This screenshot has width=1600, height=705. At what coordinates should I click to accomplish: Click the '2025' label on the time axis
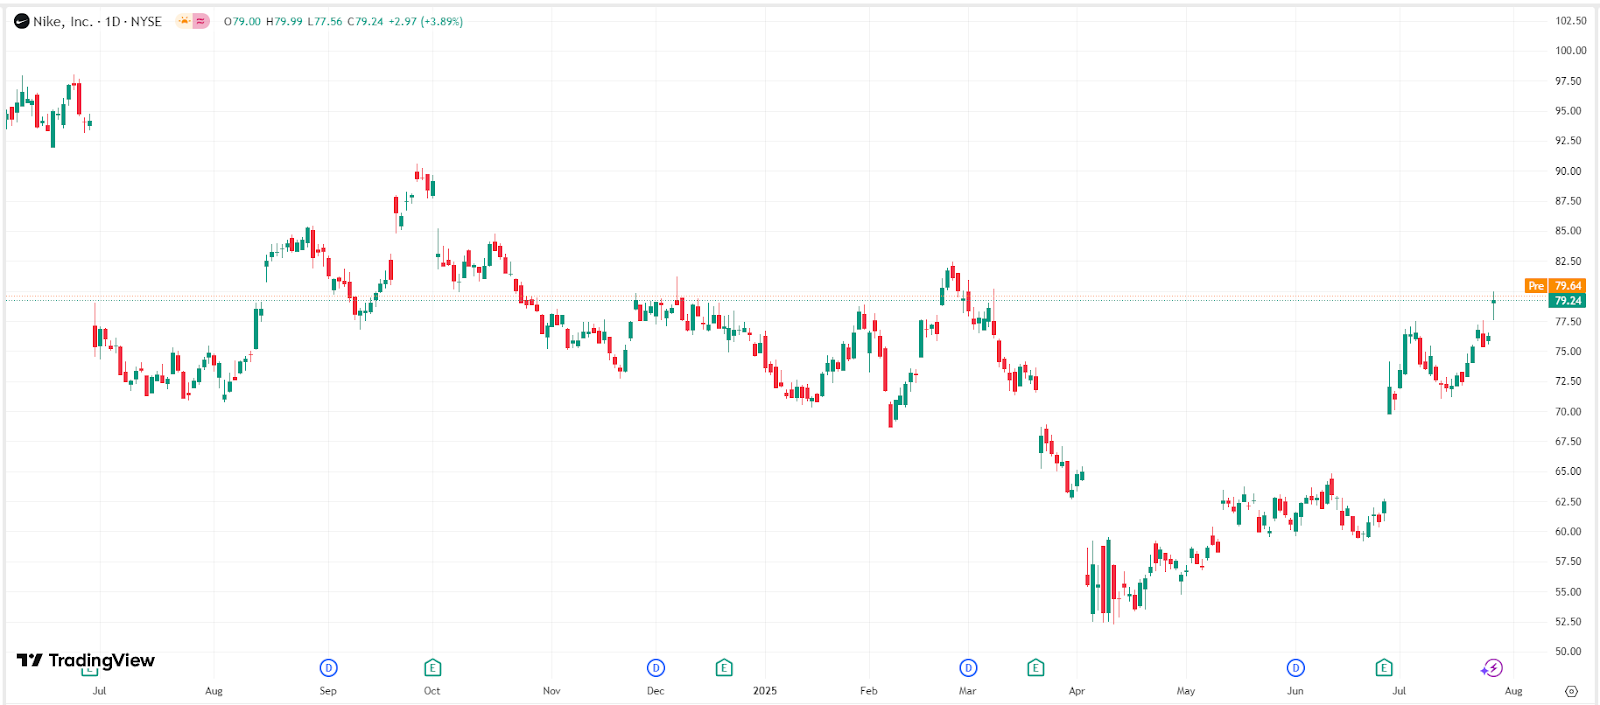coord(766,690)
